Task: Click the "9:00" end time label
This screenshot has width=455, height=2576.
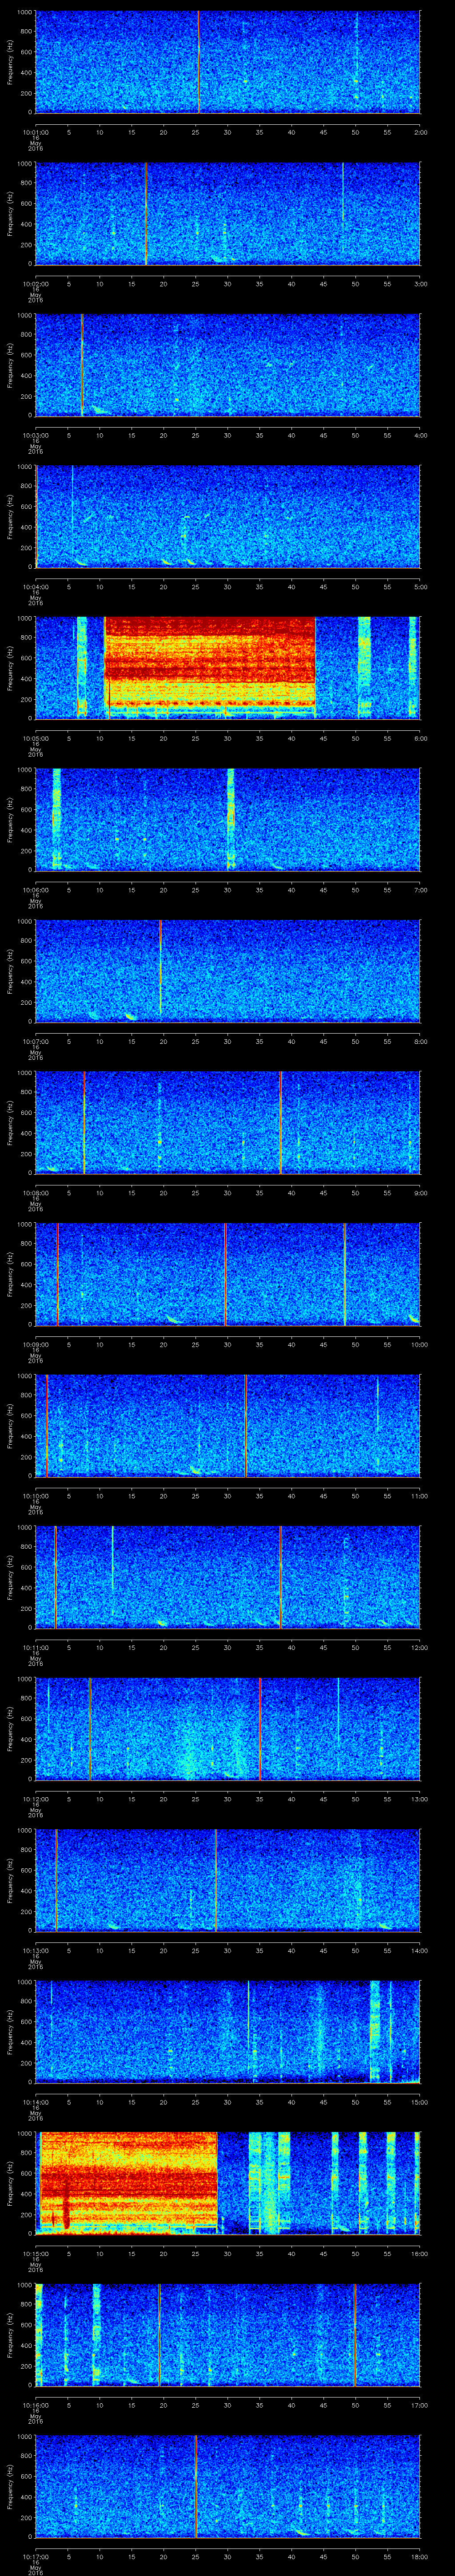Action: (x=420, y=1192)
